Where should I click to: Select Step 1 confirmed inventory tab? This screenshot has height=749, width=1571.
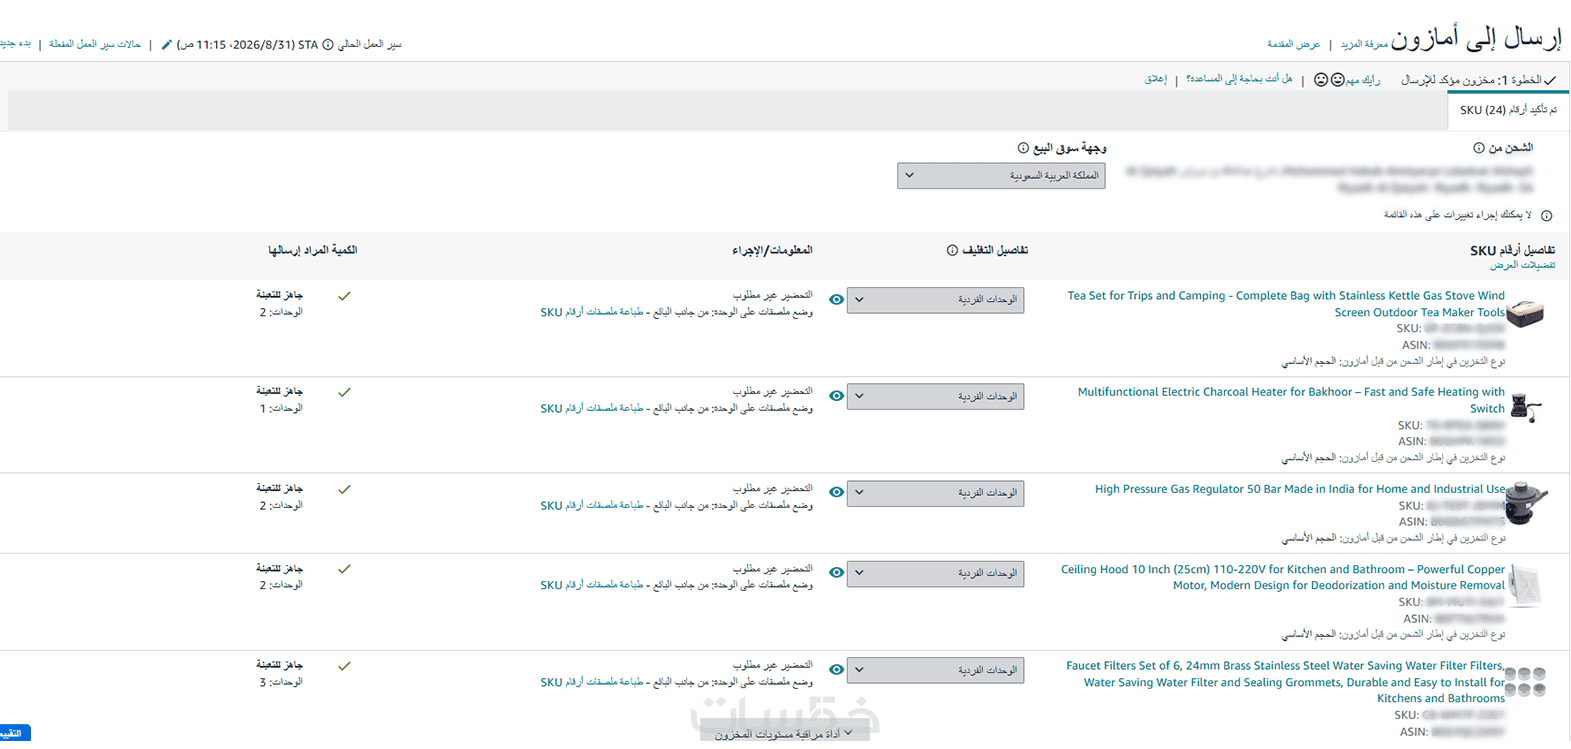coord(1478,80)
